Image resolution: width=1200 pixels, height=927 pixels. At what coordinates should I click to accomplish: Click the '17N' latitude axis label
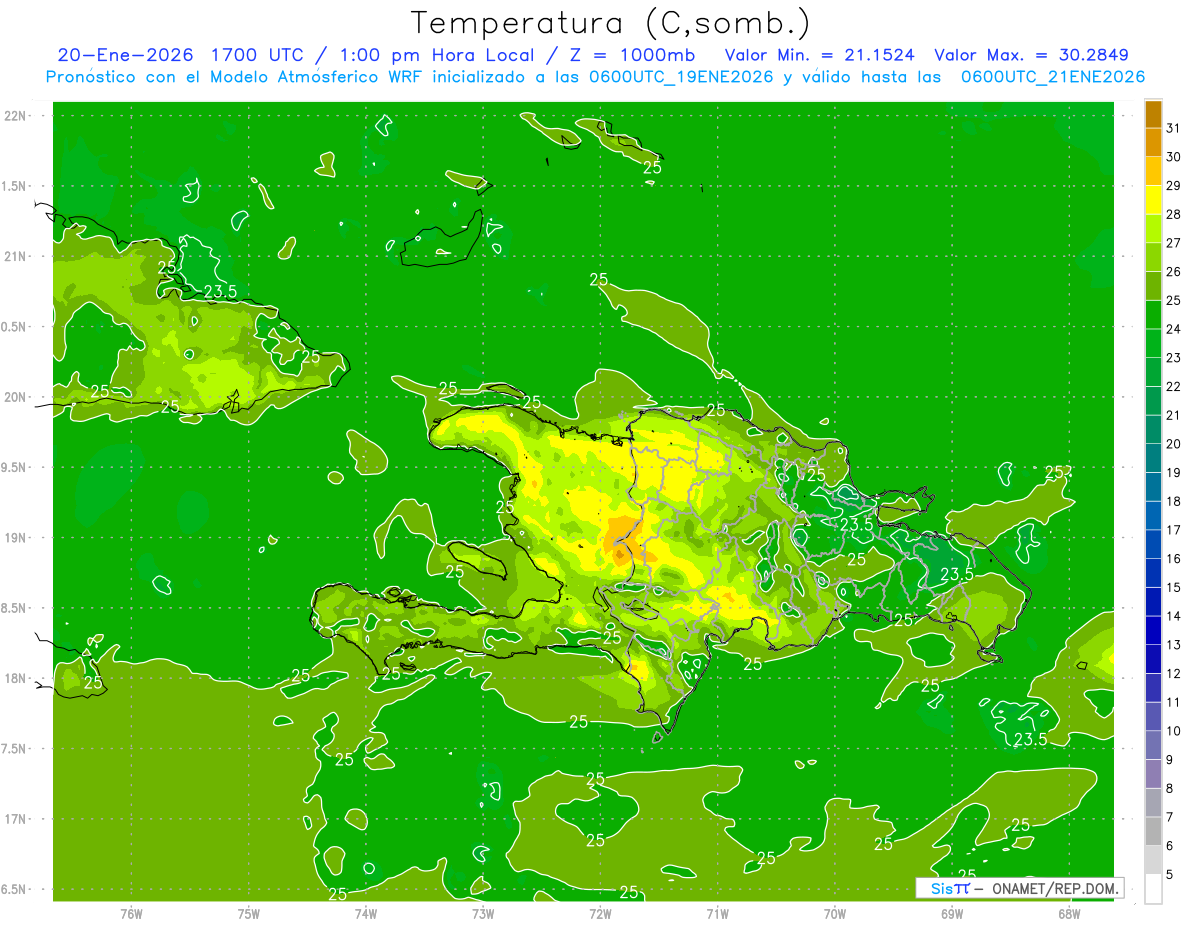tap(15, 819)
